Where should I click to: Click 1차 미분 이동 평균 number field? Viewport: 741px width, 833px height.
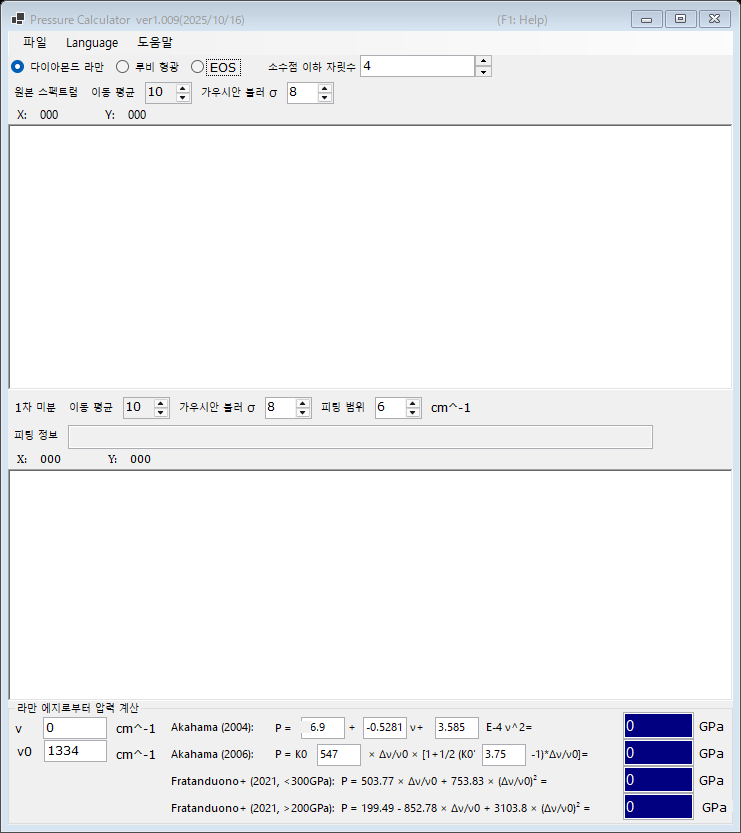[139, 407]
